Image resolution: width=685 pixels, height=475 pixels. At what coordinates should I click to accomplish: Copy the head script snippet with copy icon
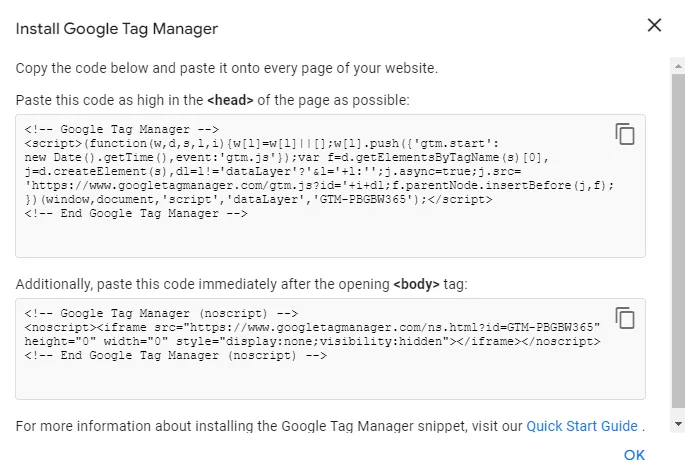tap(625, 134)
